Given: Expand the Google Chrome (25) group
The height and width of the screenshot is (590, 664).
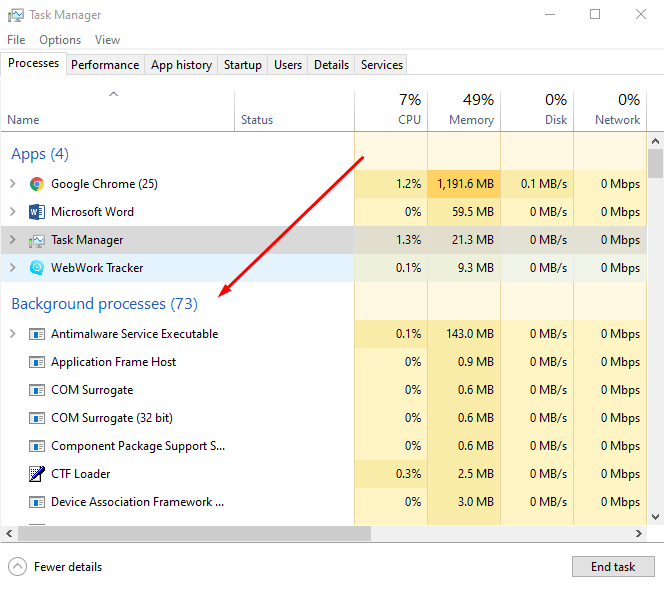Looking at the screenshot, I should tap(13, 184).
